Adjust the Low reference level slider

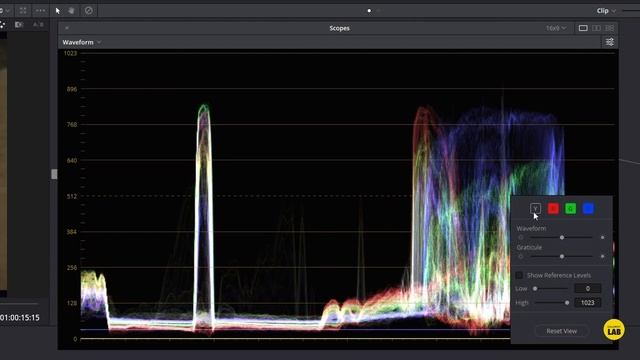click(551, 289)
